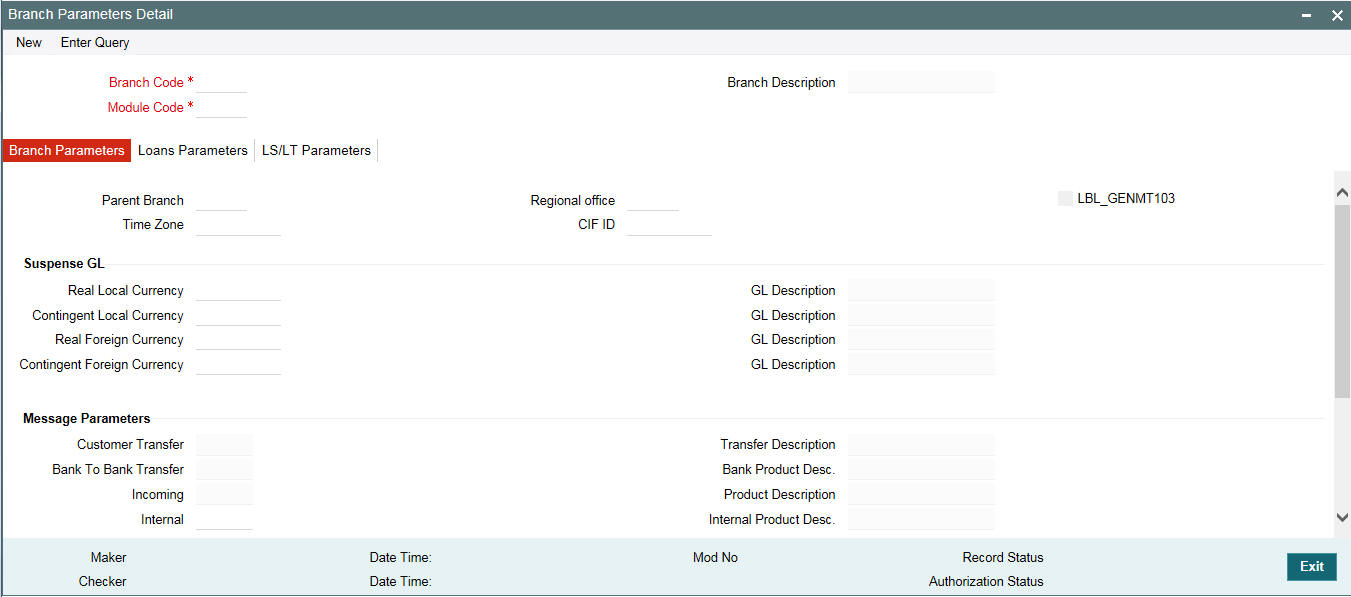Click the Transfer Description field

click(921, 444)
